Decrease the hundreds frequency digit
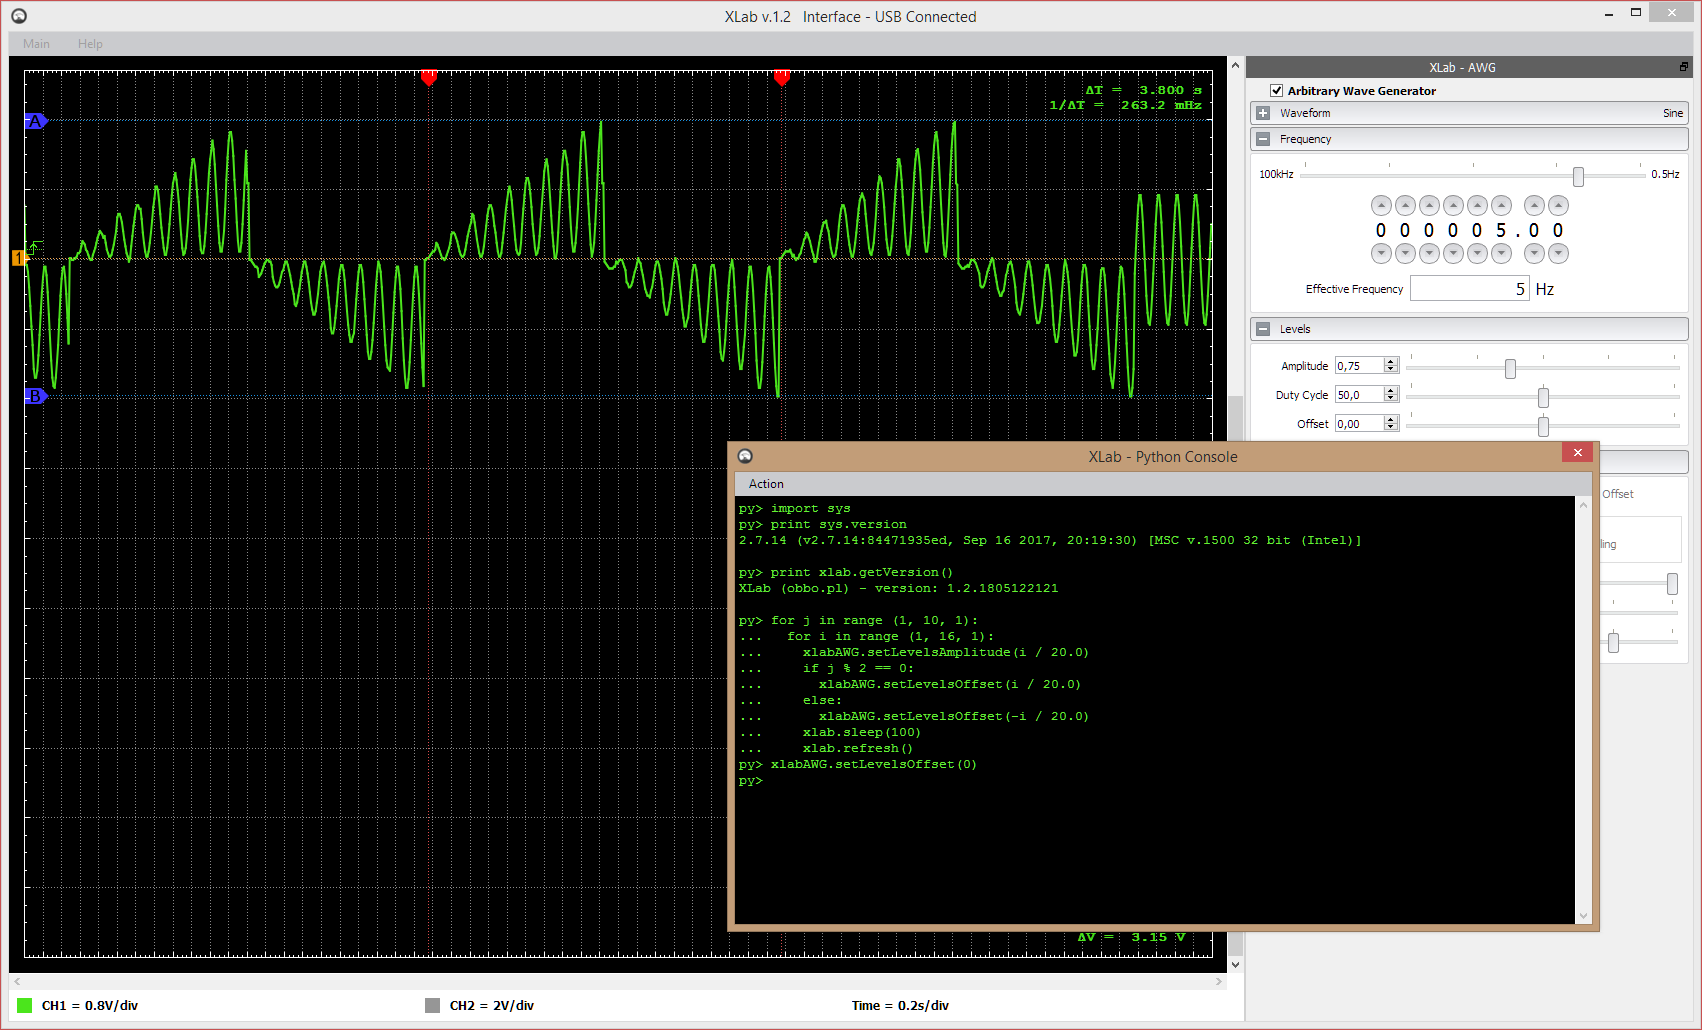The height and width of the screenshot is (1030, 1702). (x=1453, y=254)
